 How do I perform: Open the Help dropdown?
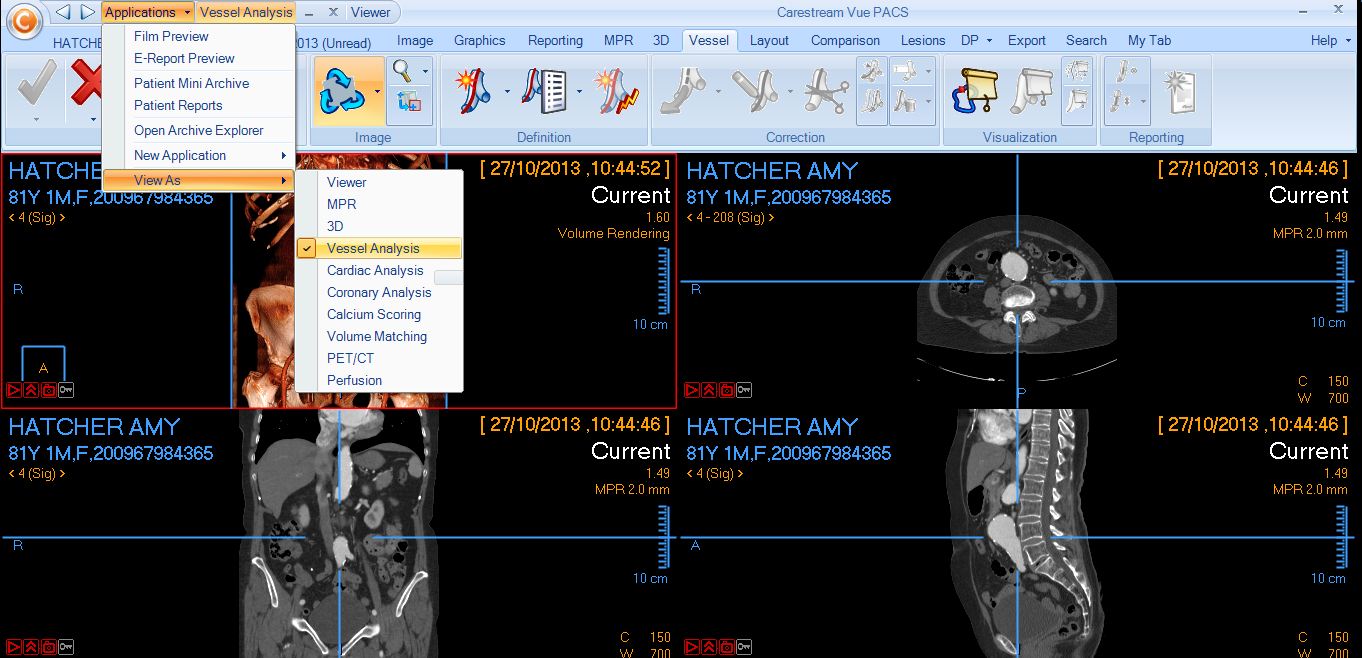1330,40
